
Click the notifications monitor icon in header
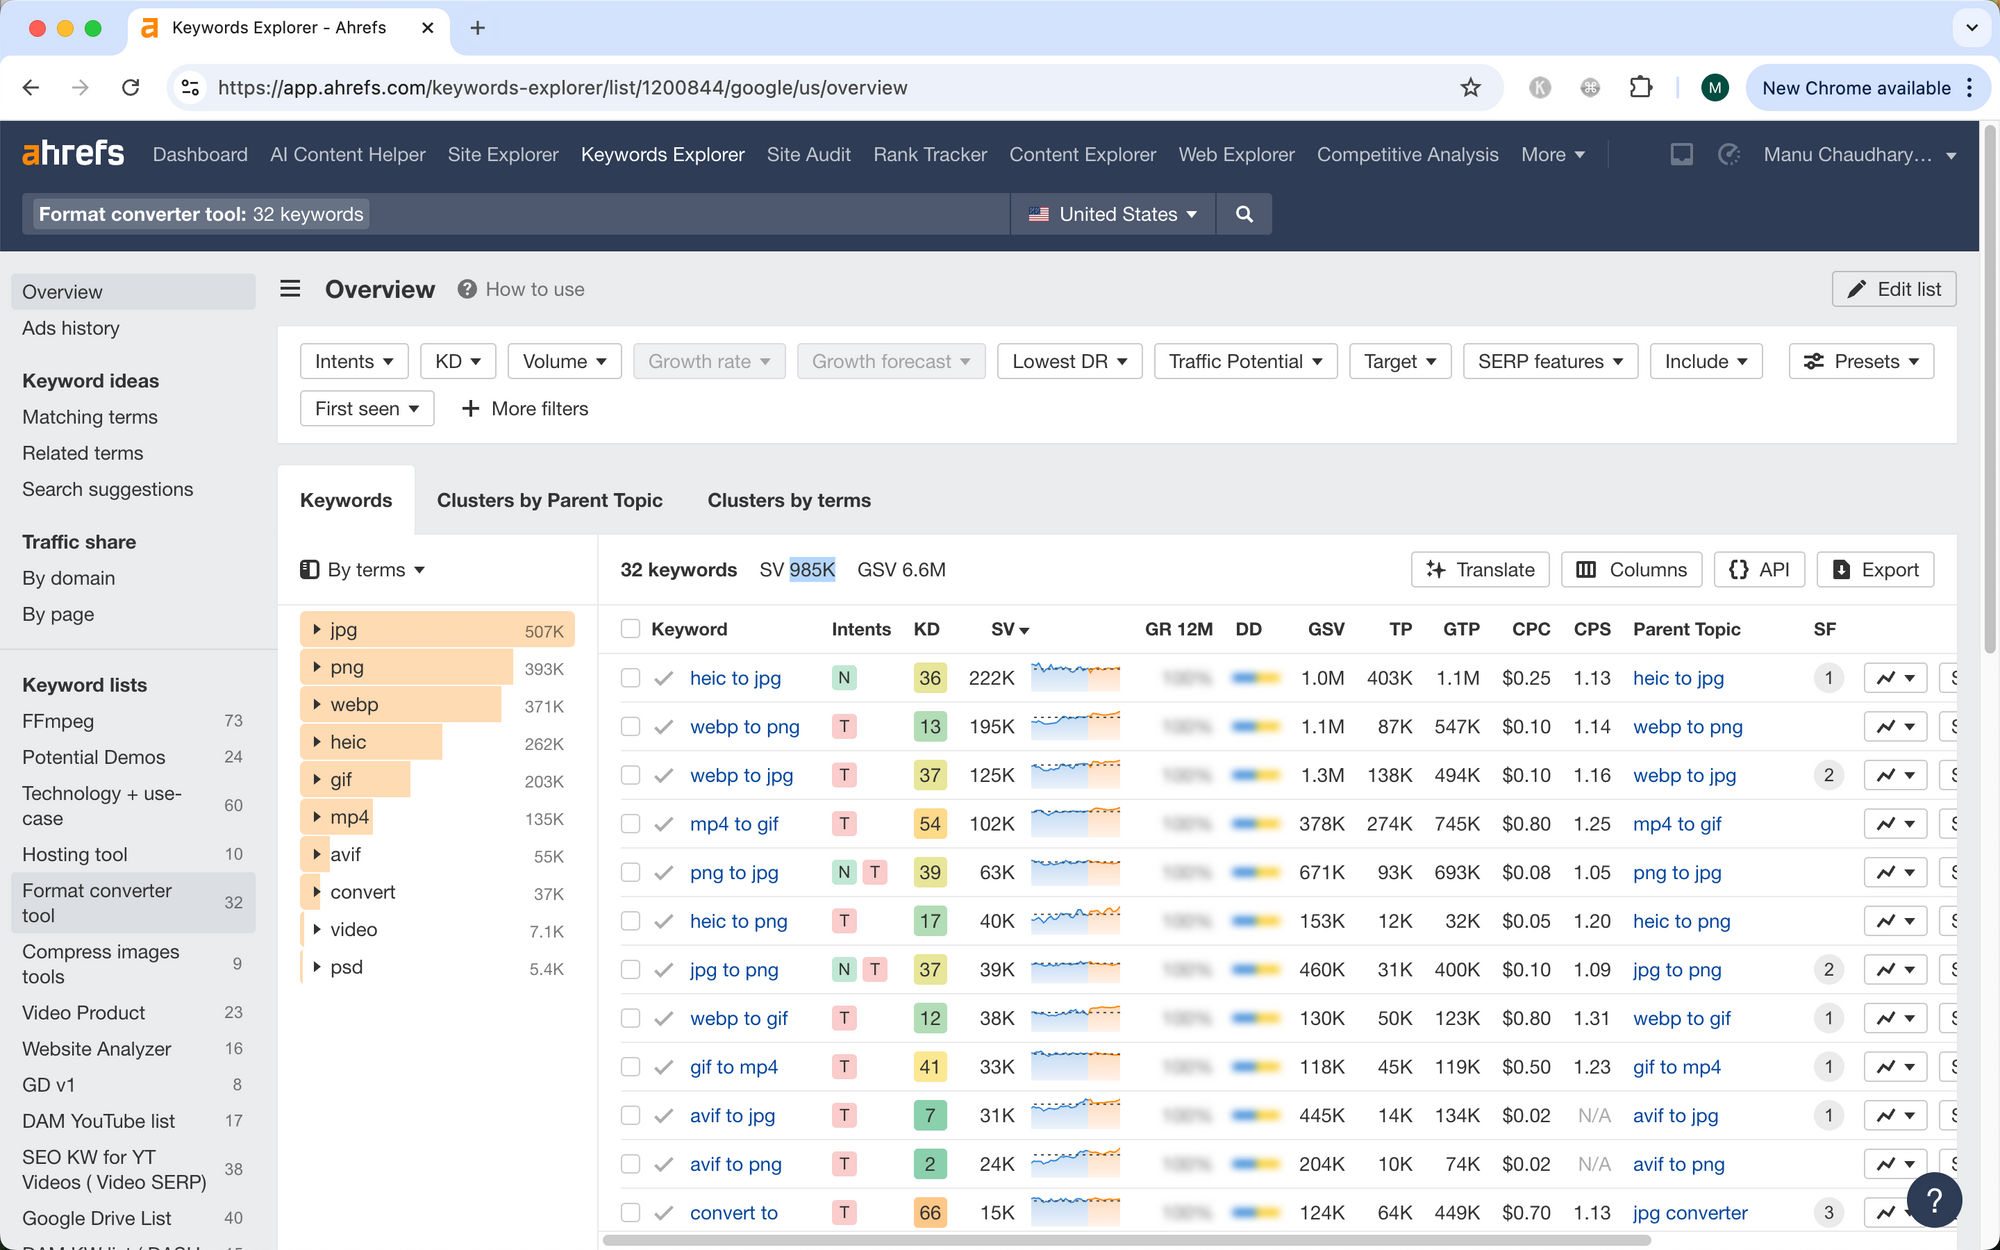click(x=1681, y=154)
